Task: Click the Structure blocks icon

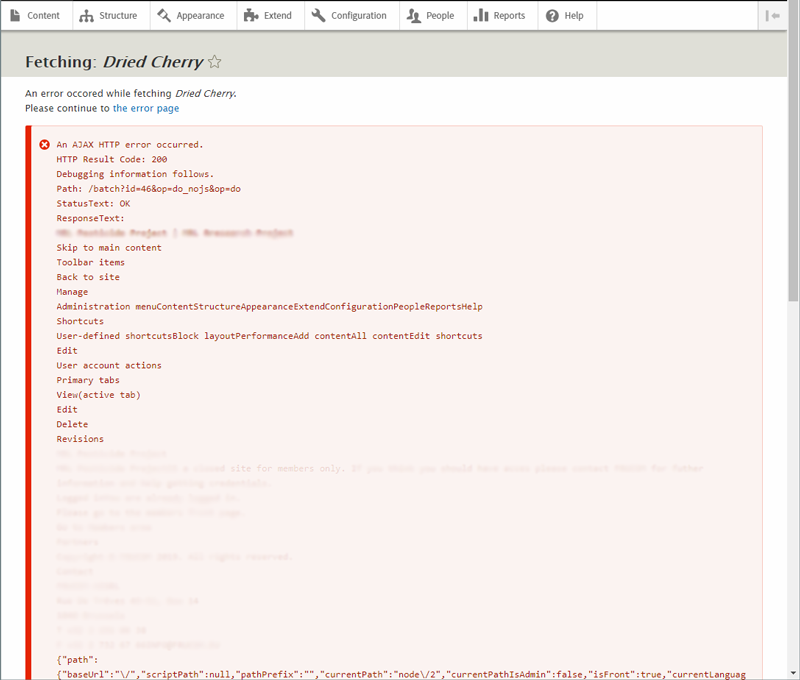Action: pyautogui.click(x=88, y=16)
